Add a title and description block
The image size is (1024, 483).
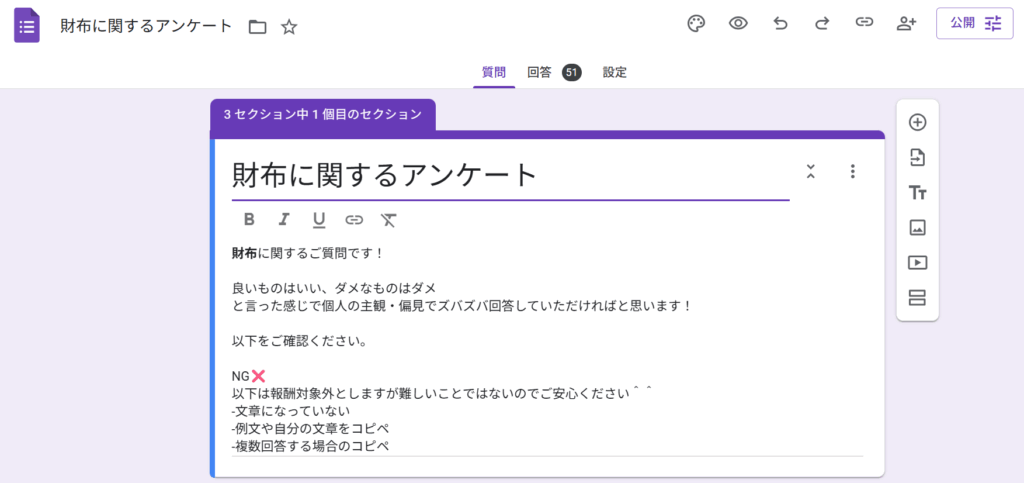(x=918, y=193)
